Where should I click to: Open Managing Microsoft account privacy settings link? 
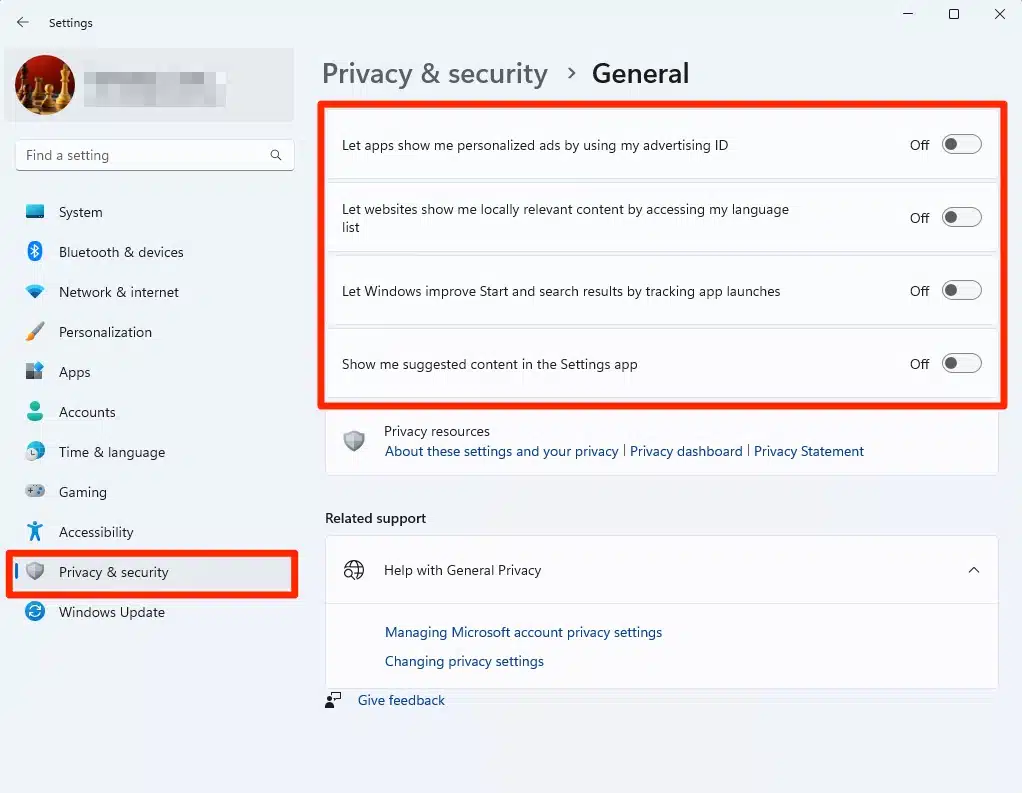click(523, 632)
